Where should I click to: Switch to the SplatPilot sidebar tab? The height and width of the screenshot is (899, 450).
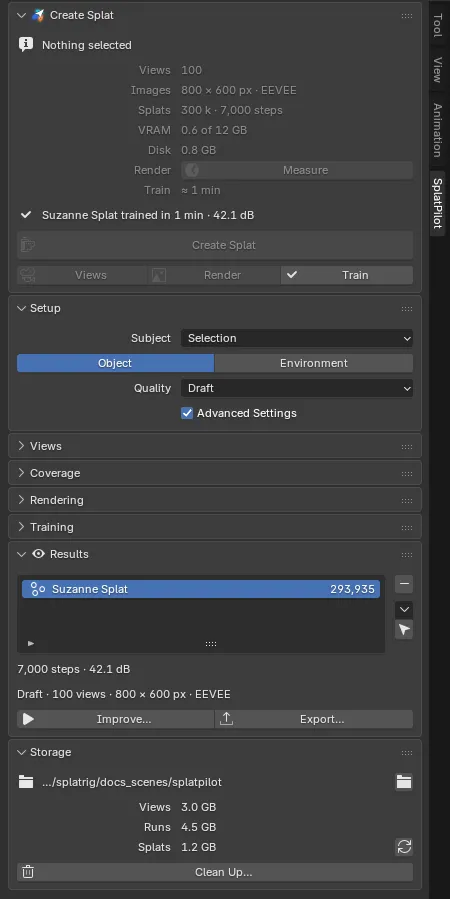(437, 203)
